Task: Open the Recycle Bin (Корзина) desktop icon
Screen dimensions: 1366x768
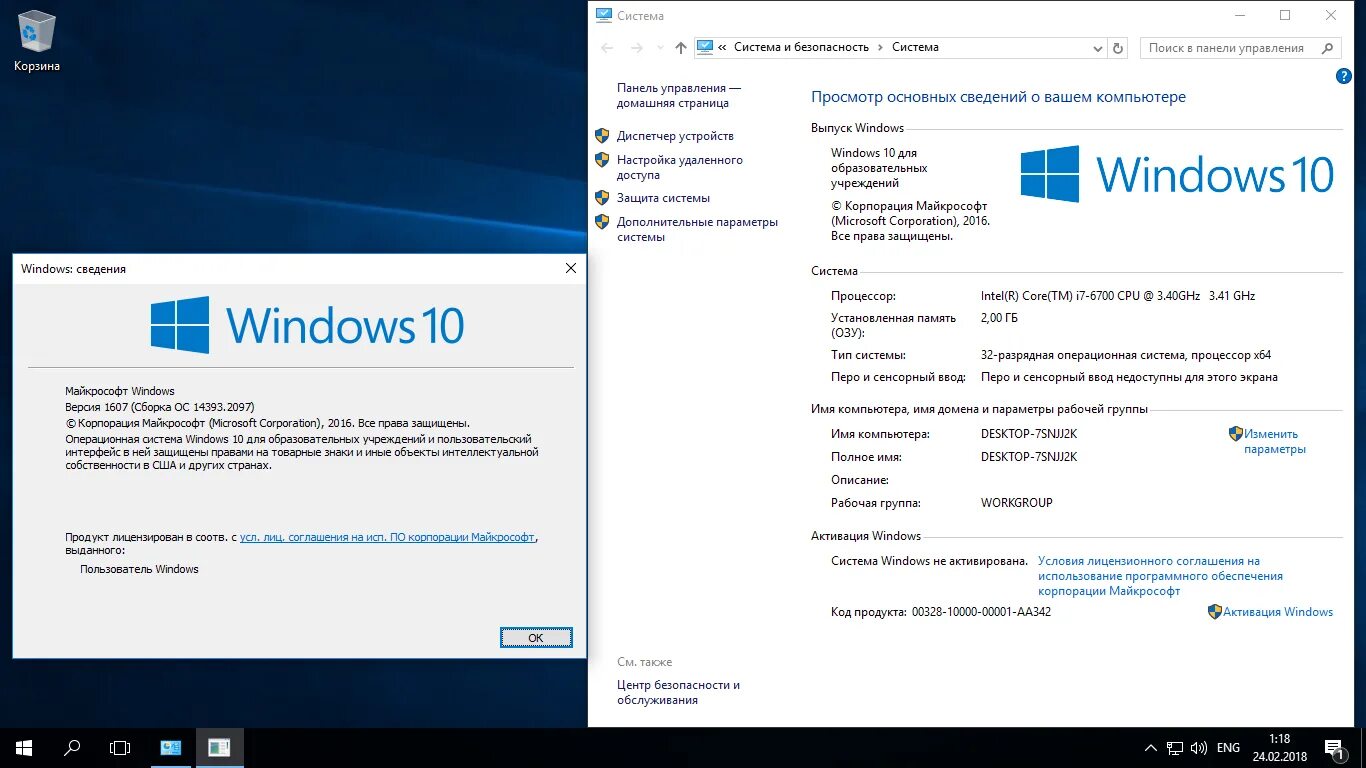Action: point(37,42)
